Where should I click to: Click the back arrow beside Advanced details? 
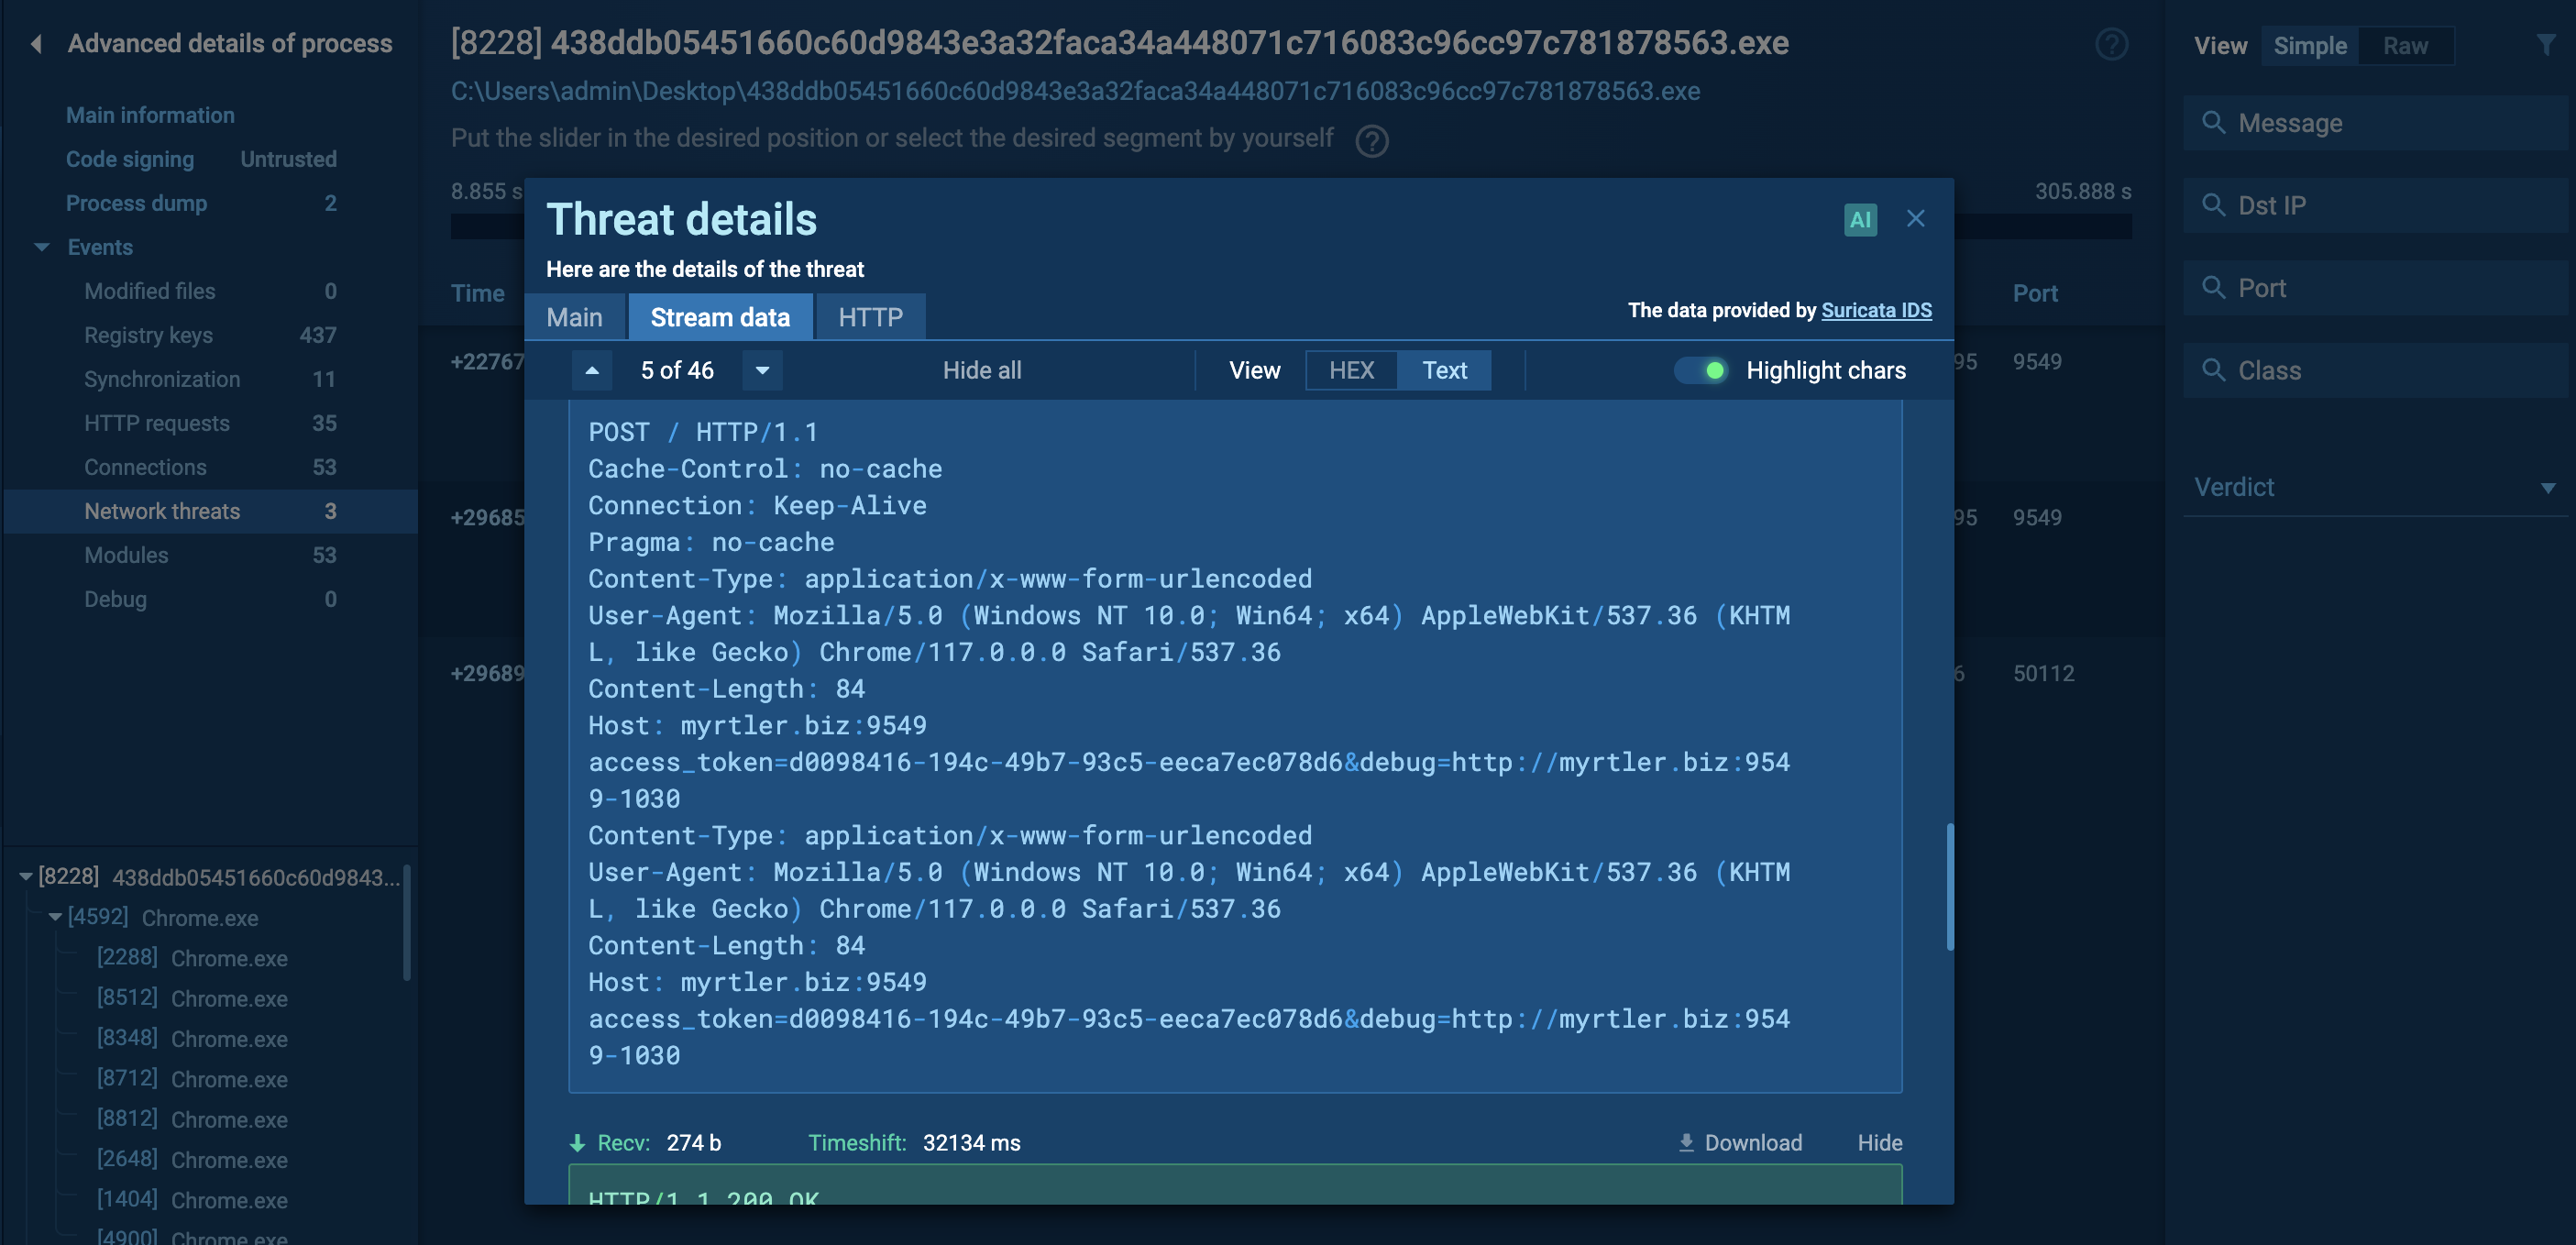[37, 43]
